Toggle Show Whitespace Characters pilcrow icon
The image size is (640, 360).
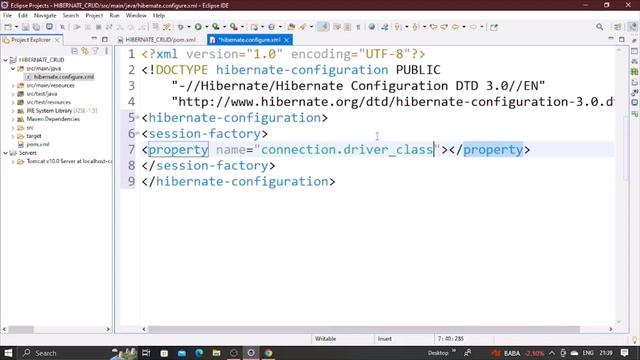point(358,27)
